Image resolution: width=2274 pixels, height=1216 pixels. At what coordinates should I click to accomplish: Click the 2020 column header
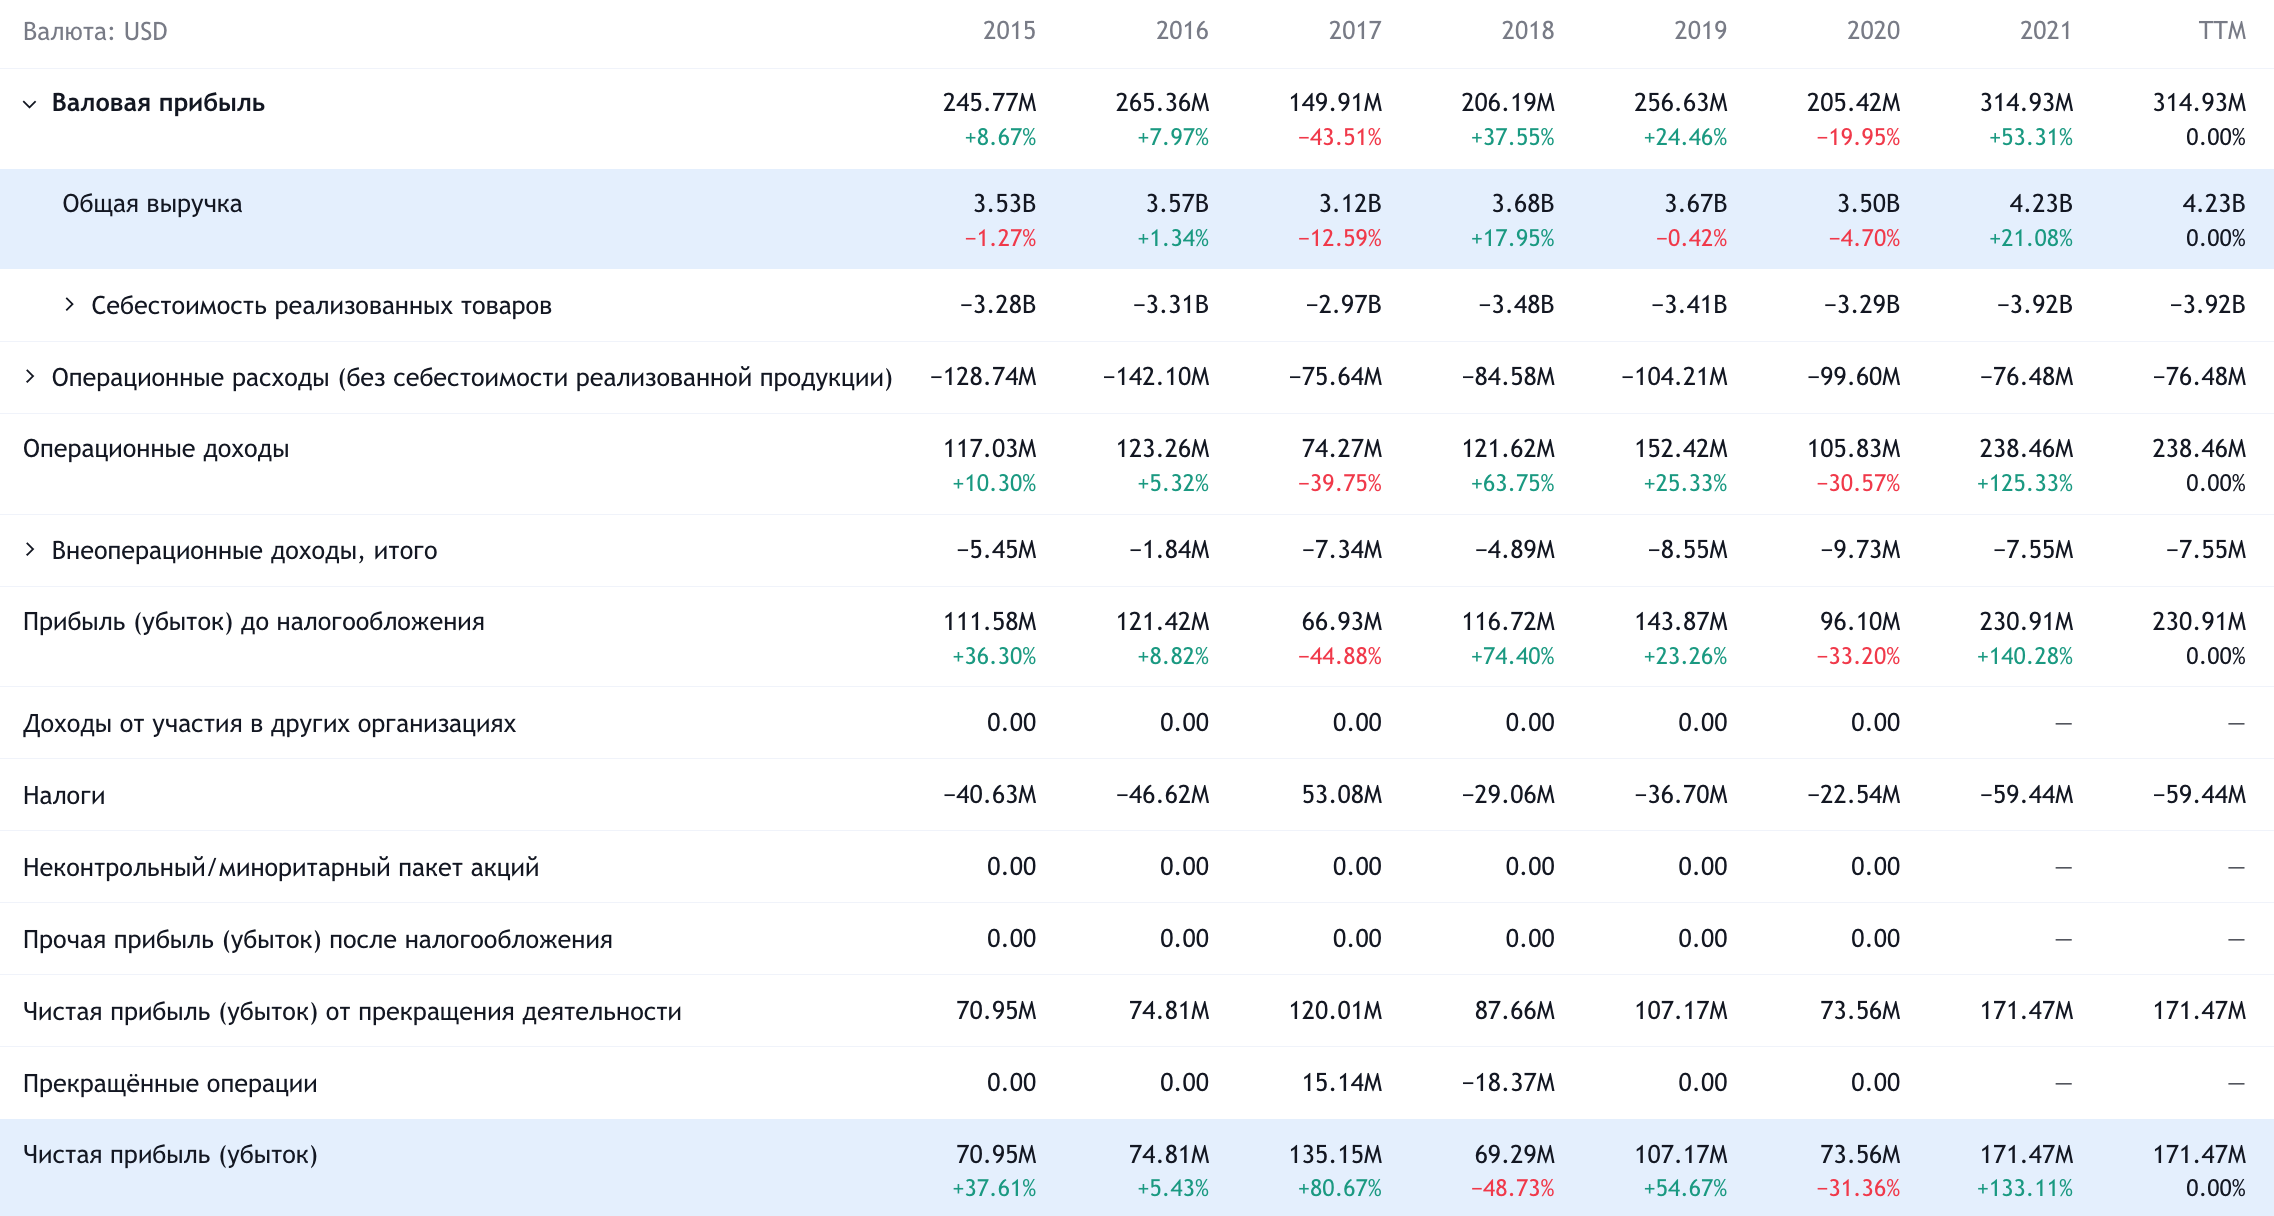[1873, 31]
